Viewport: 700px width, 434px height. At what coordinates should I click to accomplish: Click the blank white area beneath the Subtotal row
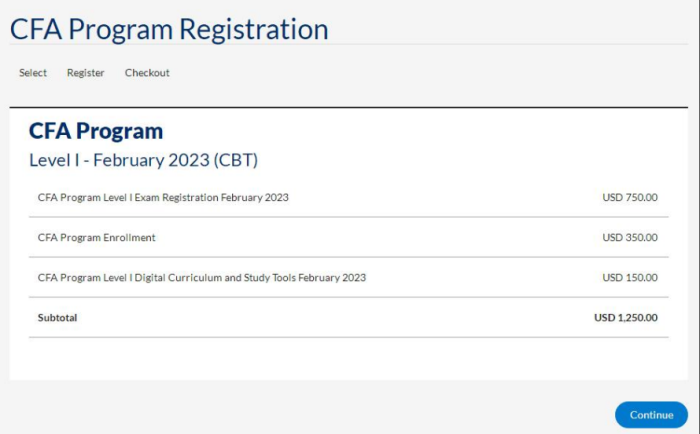(349, 358)
